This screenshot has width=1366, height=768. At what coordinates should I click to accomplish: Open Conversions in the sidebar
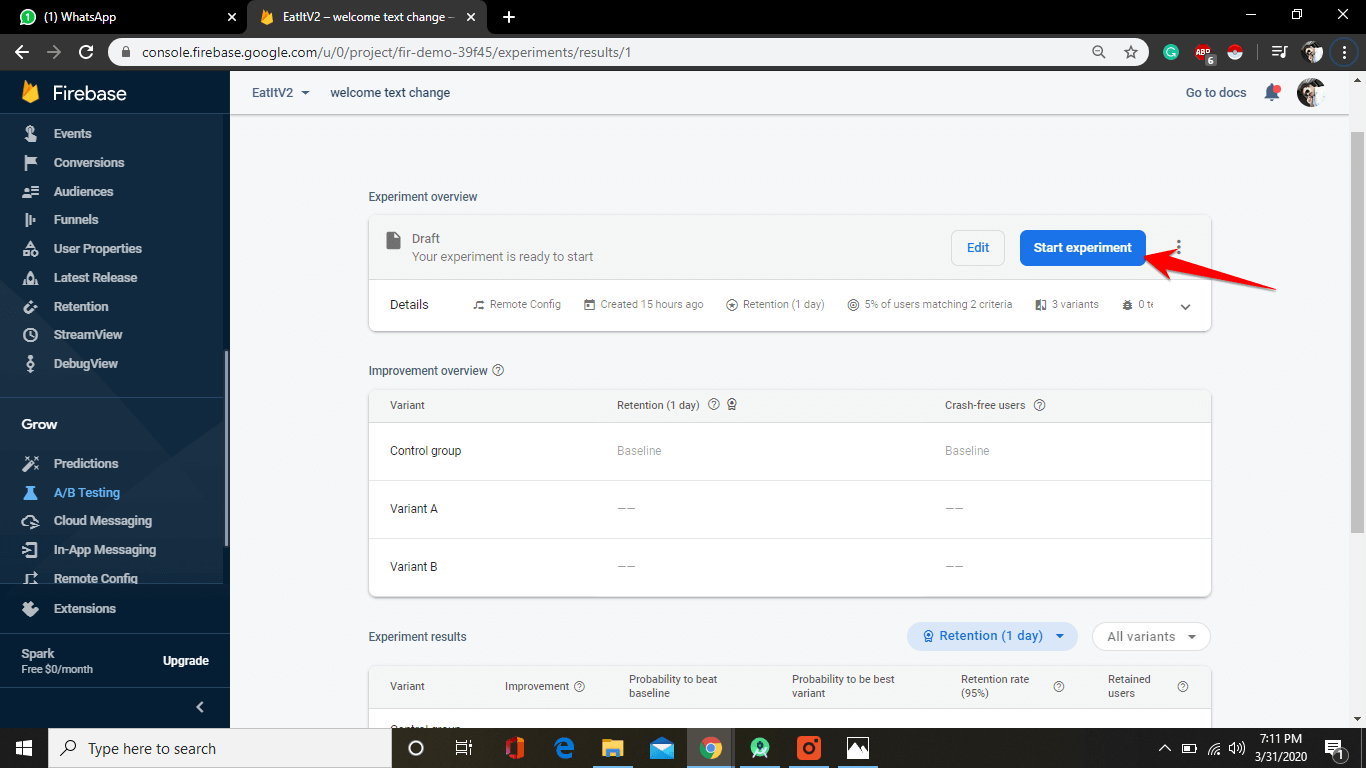click(89, 162)
